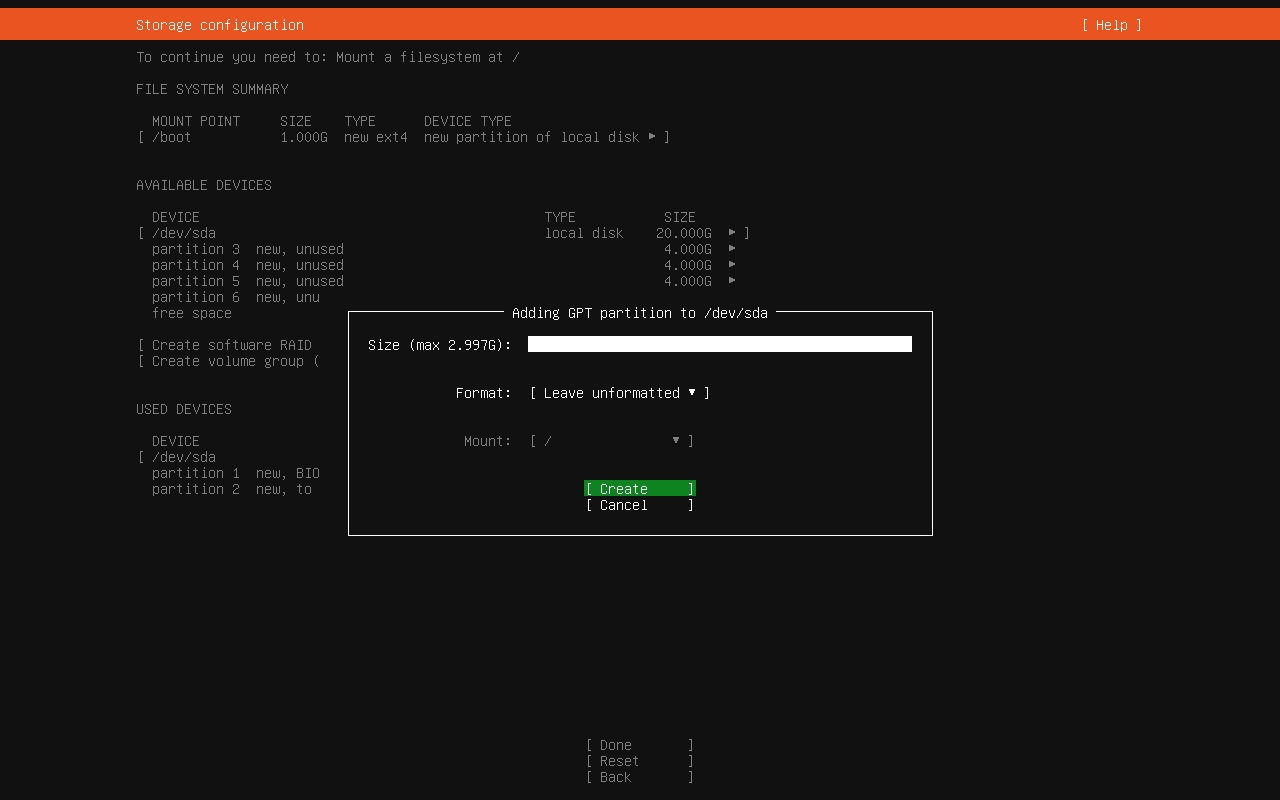Click arrow icon for partition 5
The height and width of the screenshot is (800, 1280).
point(732,281)
